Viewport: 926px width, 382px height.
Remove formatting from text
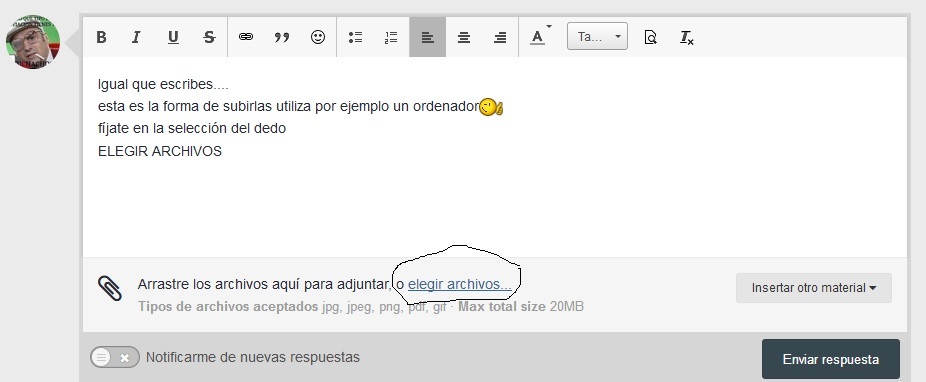click(x=686, y=37)
